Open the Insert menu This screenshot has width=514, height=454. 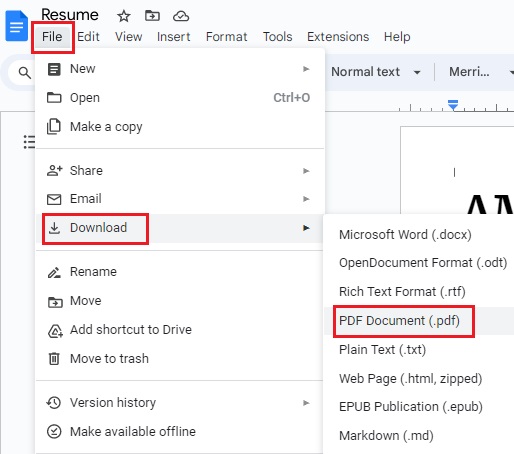click(174, 37)
